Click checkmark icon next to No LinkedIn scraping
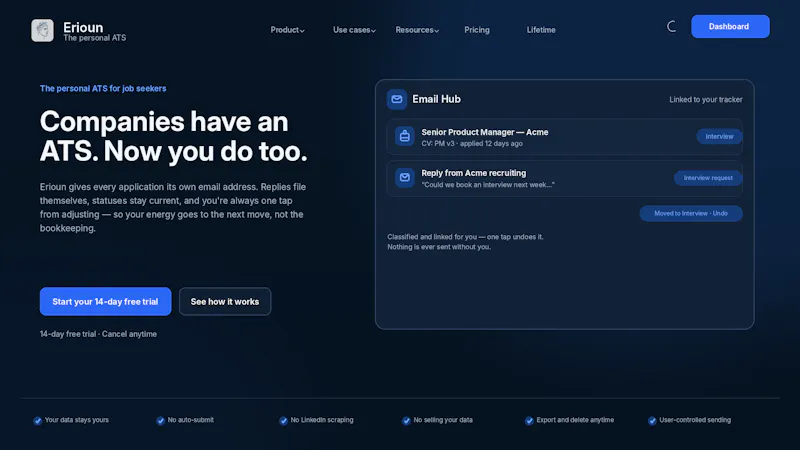 [283, 420]
